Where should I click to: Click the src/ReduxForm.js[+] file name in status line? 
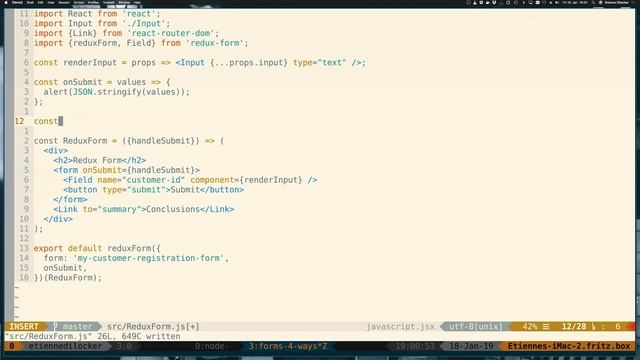click(x=153, y=327)
